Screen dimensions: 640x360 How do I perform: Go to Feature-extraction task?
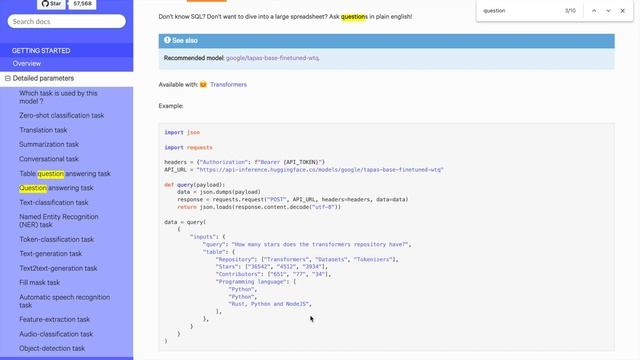pos(54,320)
